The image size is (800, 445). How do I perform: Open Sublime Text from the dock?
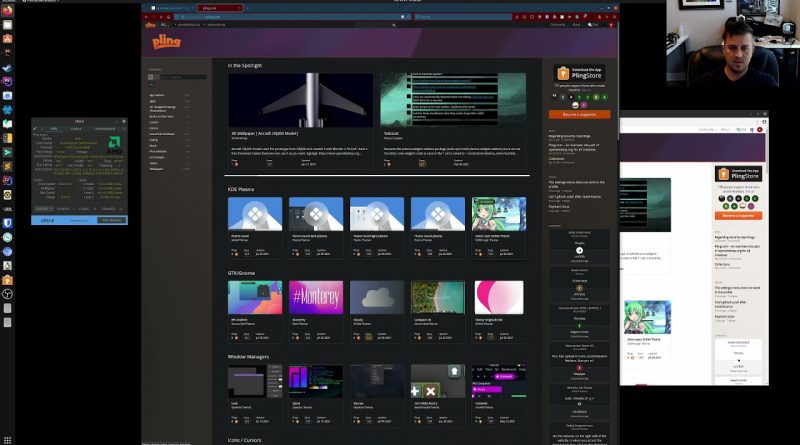(x=8, y=166)
